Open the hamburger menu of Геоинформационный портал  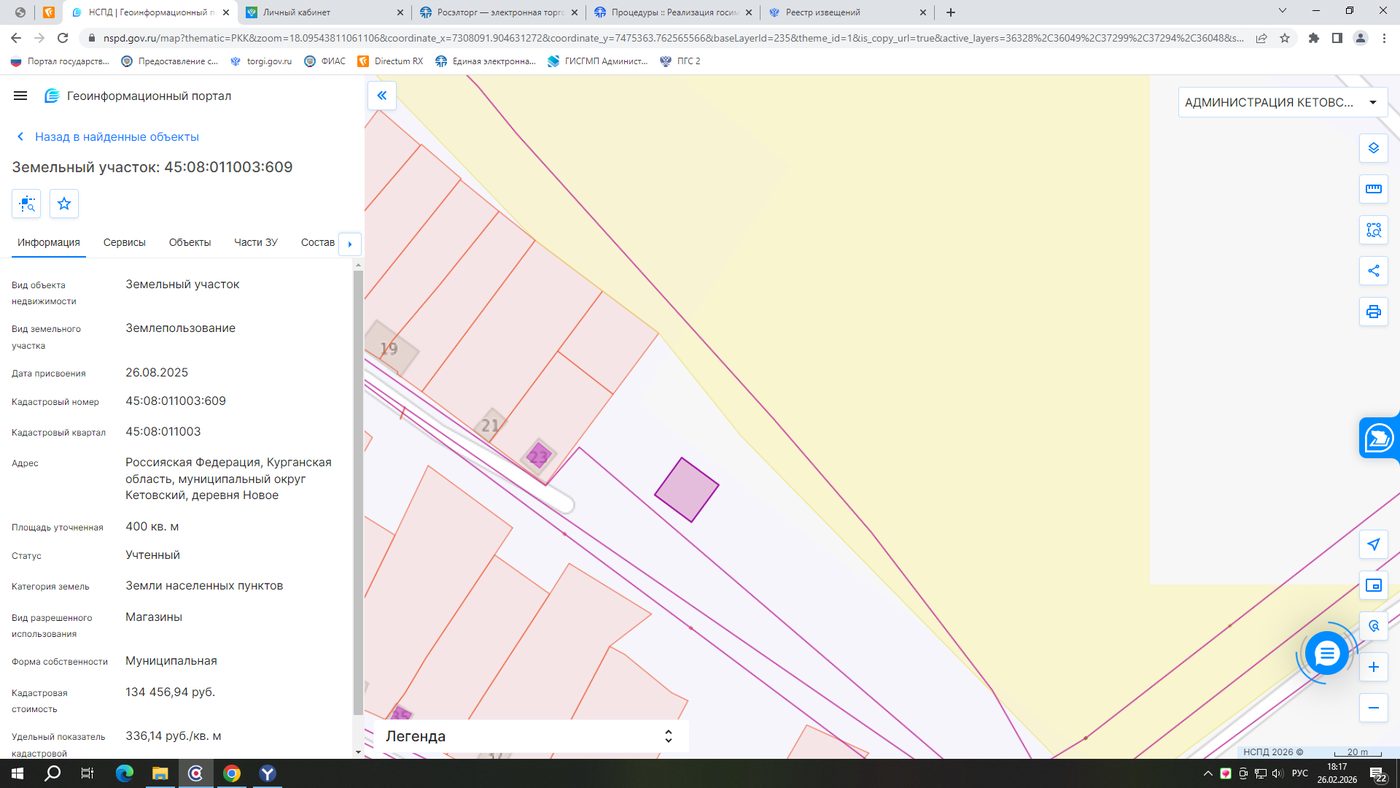[x=20, y=96]
